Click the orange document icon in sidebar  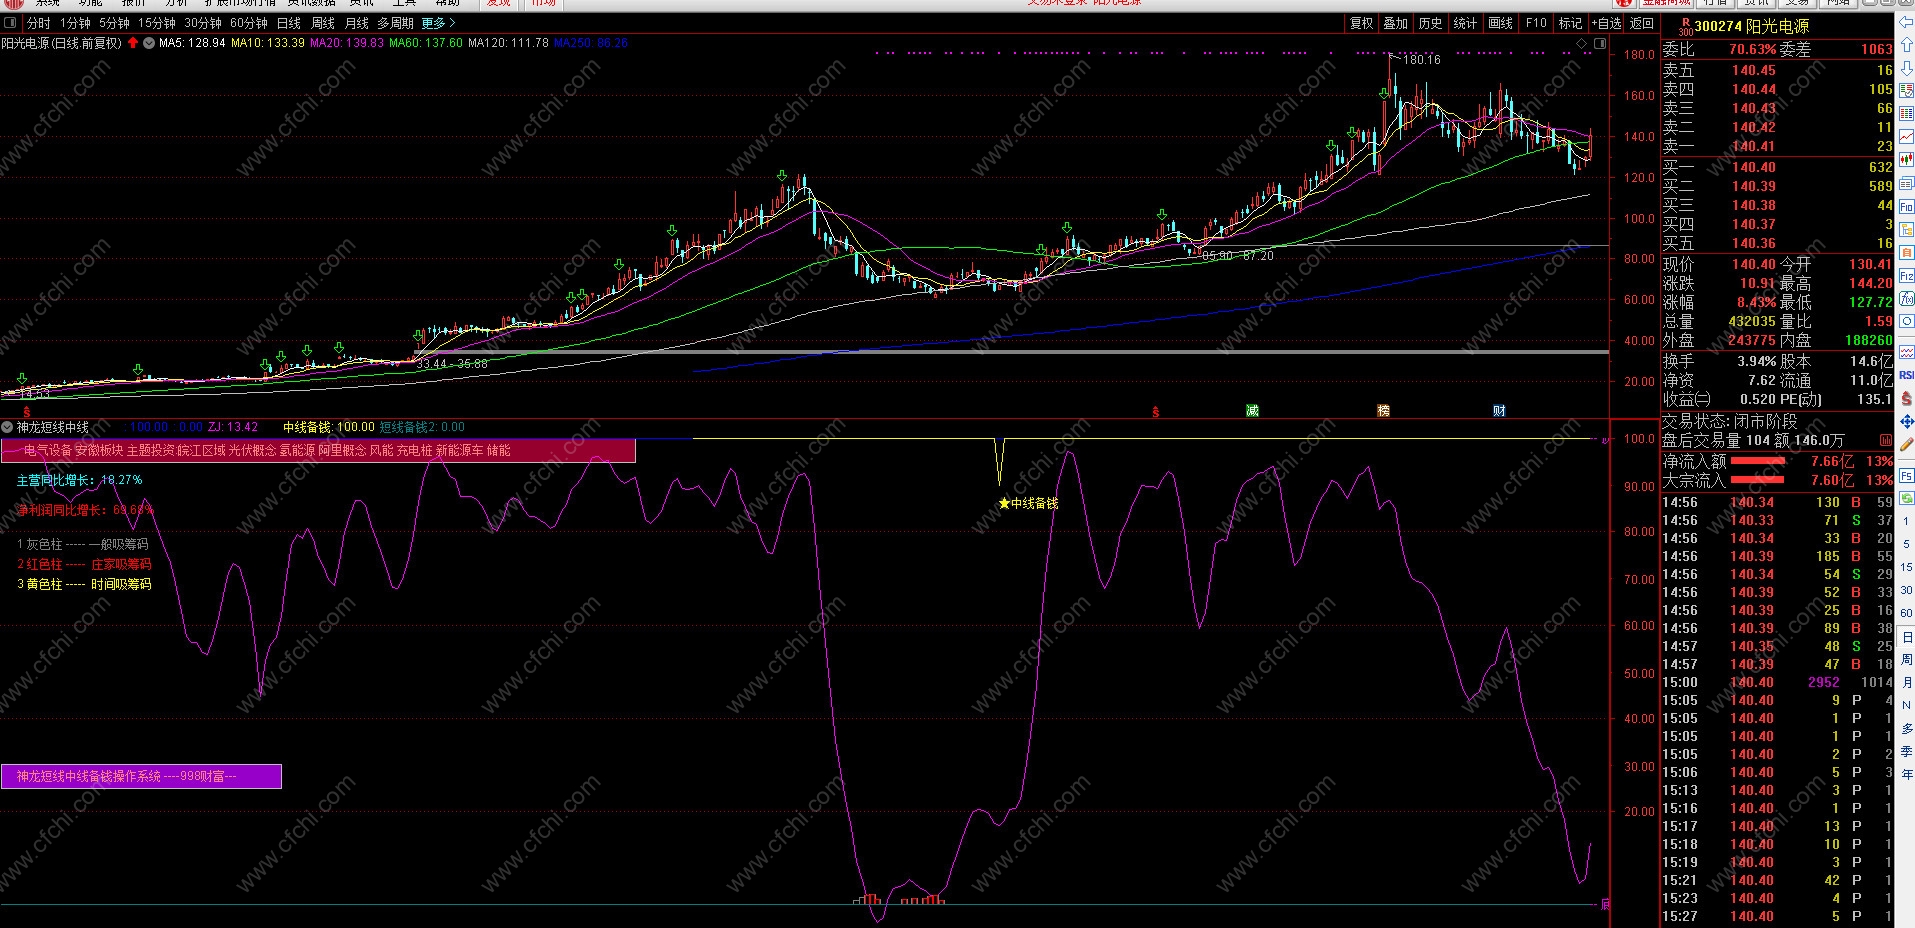[1906, 252]
